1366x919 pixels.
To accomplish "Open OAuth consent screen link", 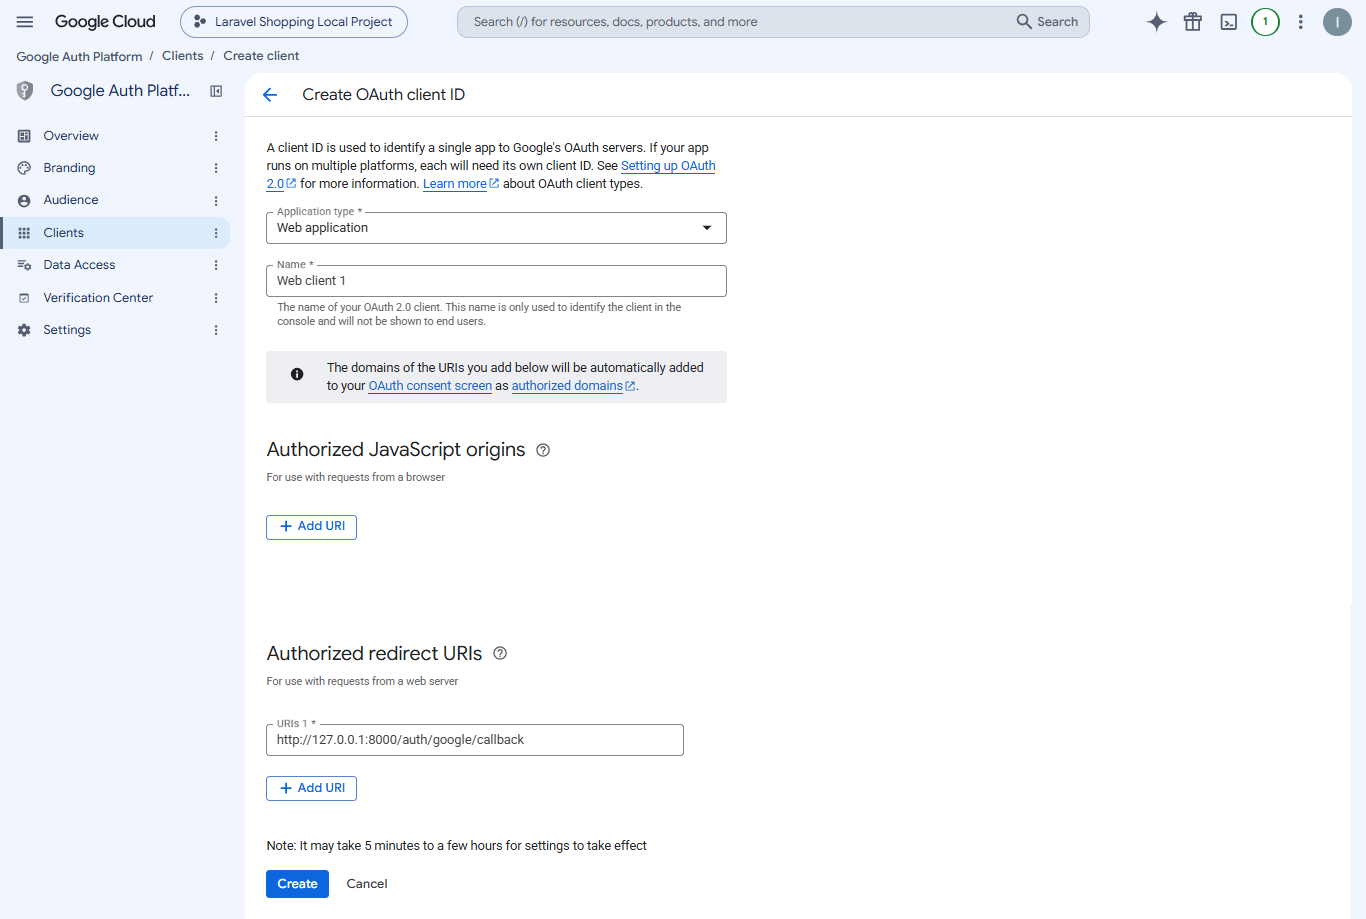I will coord(430,386).
